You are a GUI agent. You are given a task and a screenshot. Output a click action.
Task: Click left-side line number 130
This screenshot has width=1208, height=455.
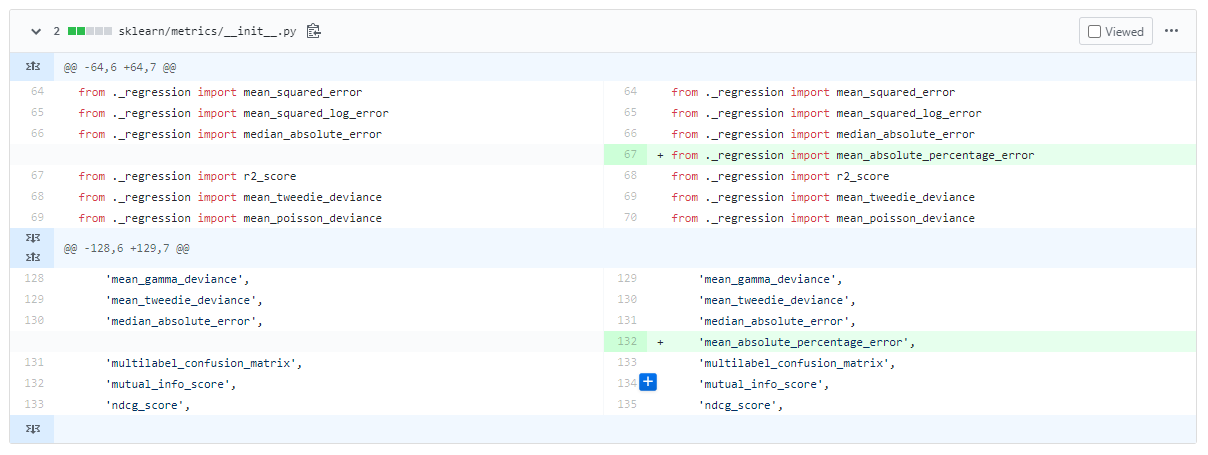point(34,321)
